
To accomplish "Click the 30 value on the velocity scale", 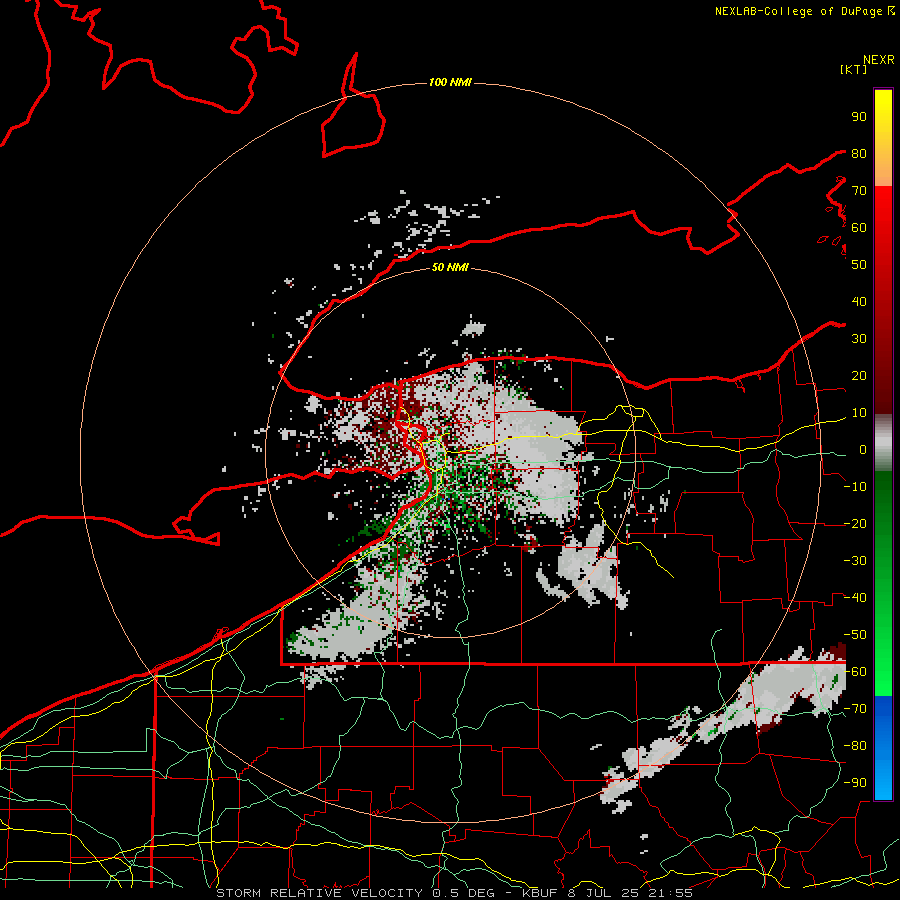I will click(x=859, y=339).
